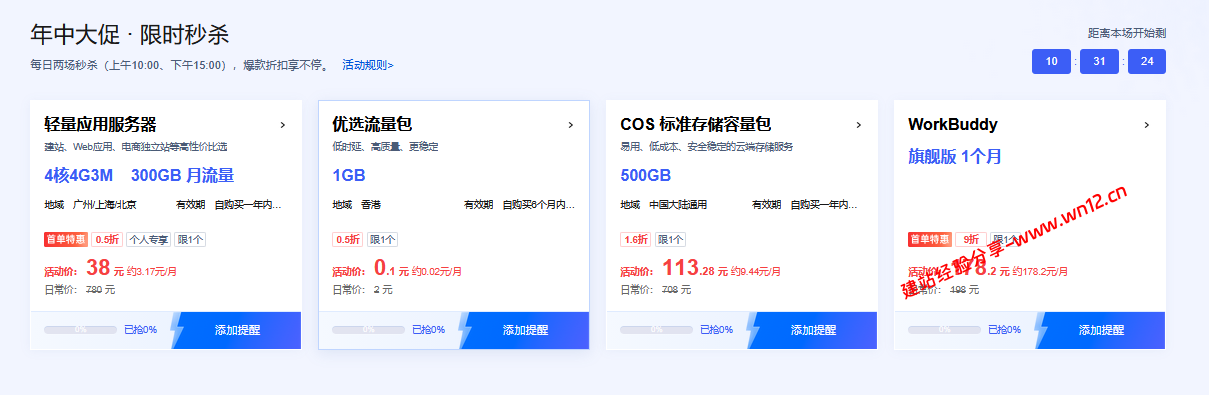Click 已抢0% on 优选流量包 card

pos(428,329)
